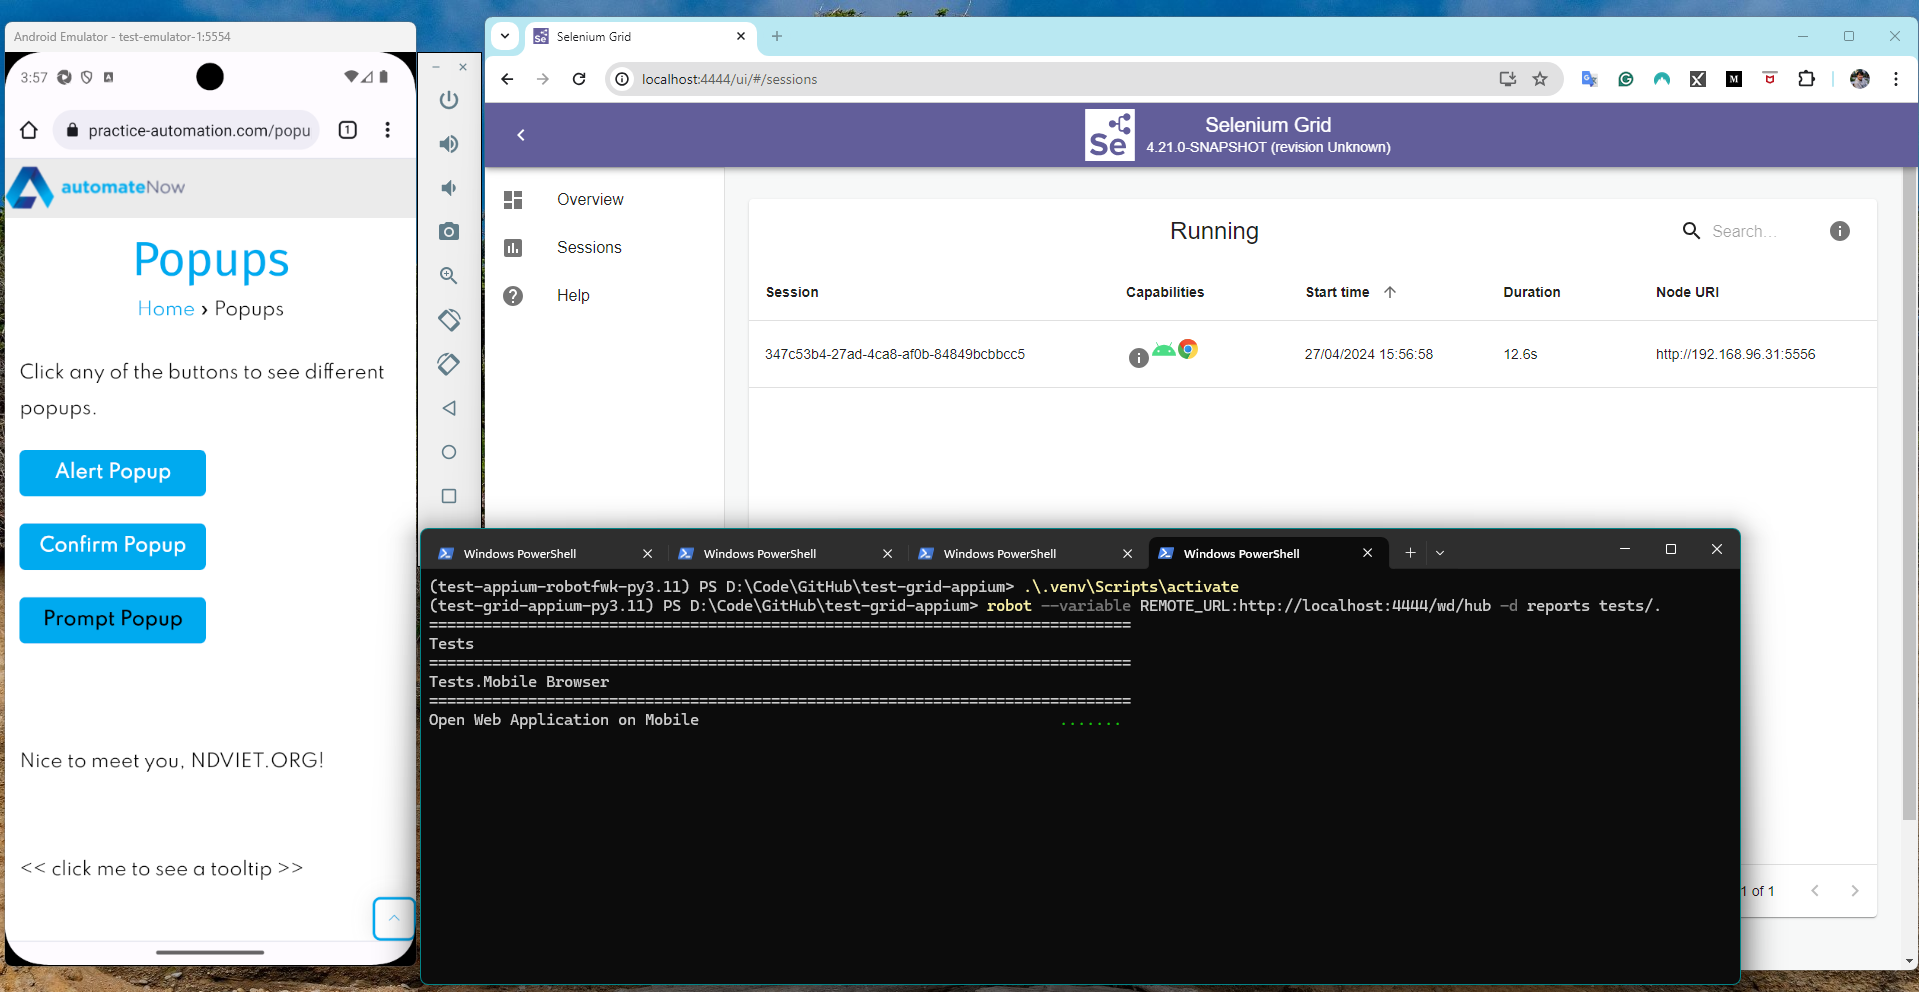Click the emulator volume up icon

coord(449,144)
